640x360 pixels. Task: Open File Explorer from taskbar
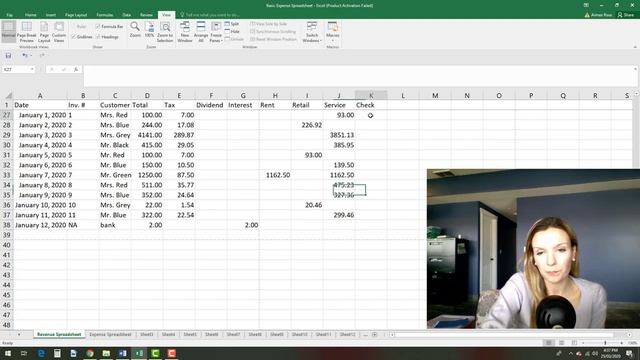click(x=106, y=353)
